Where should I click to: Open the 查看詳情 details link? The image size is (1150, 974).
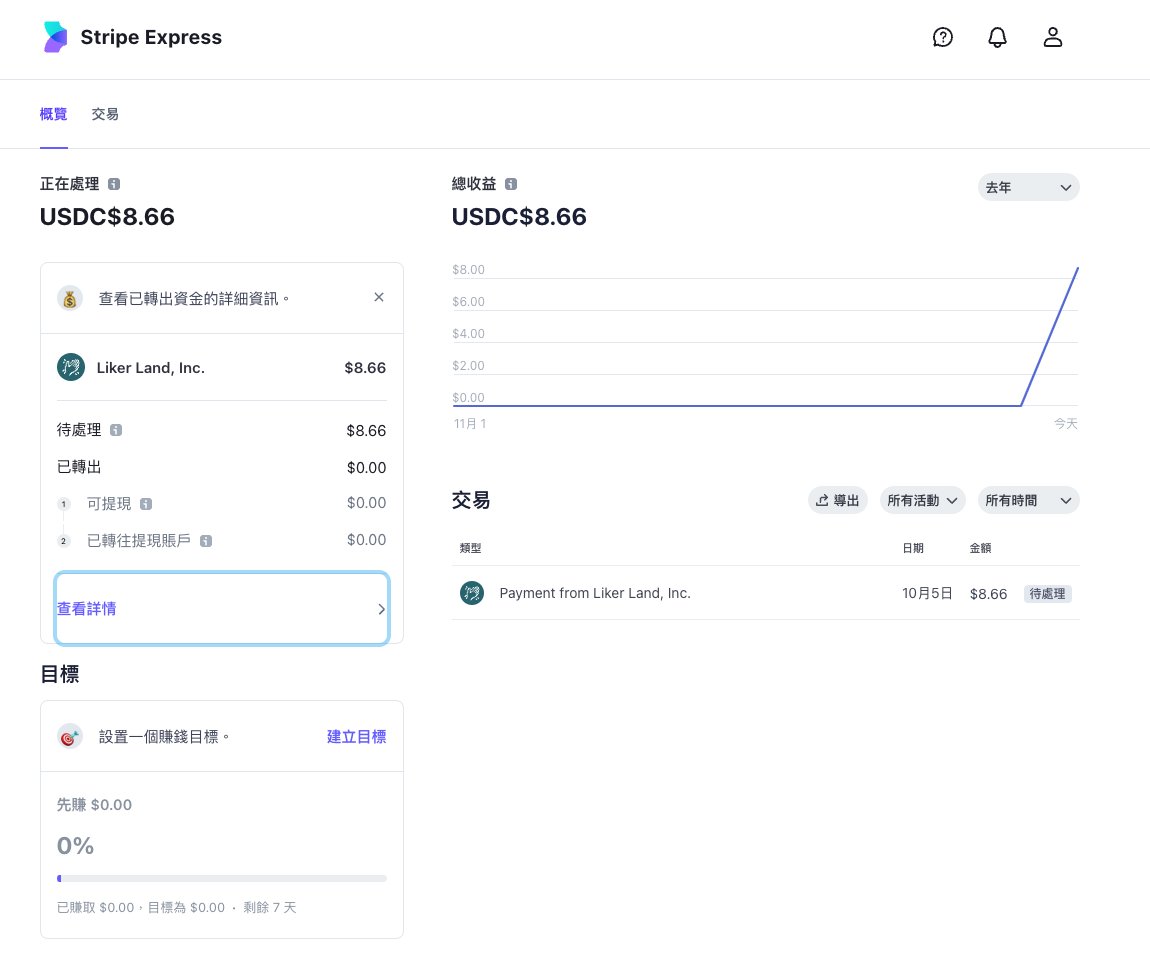[87, 608]
